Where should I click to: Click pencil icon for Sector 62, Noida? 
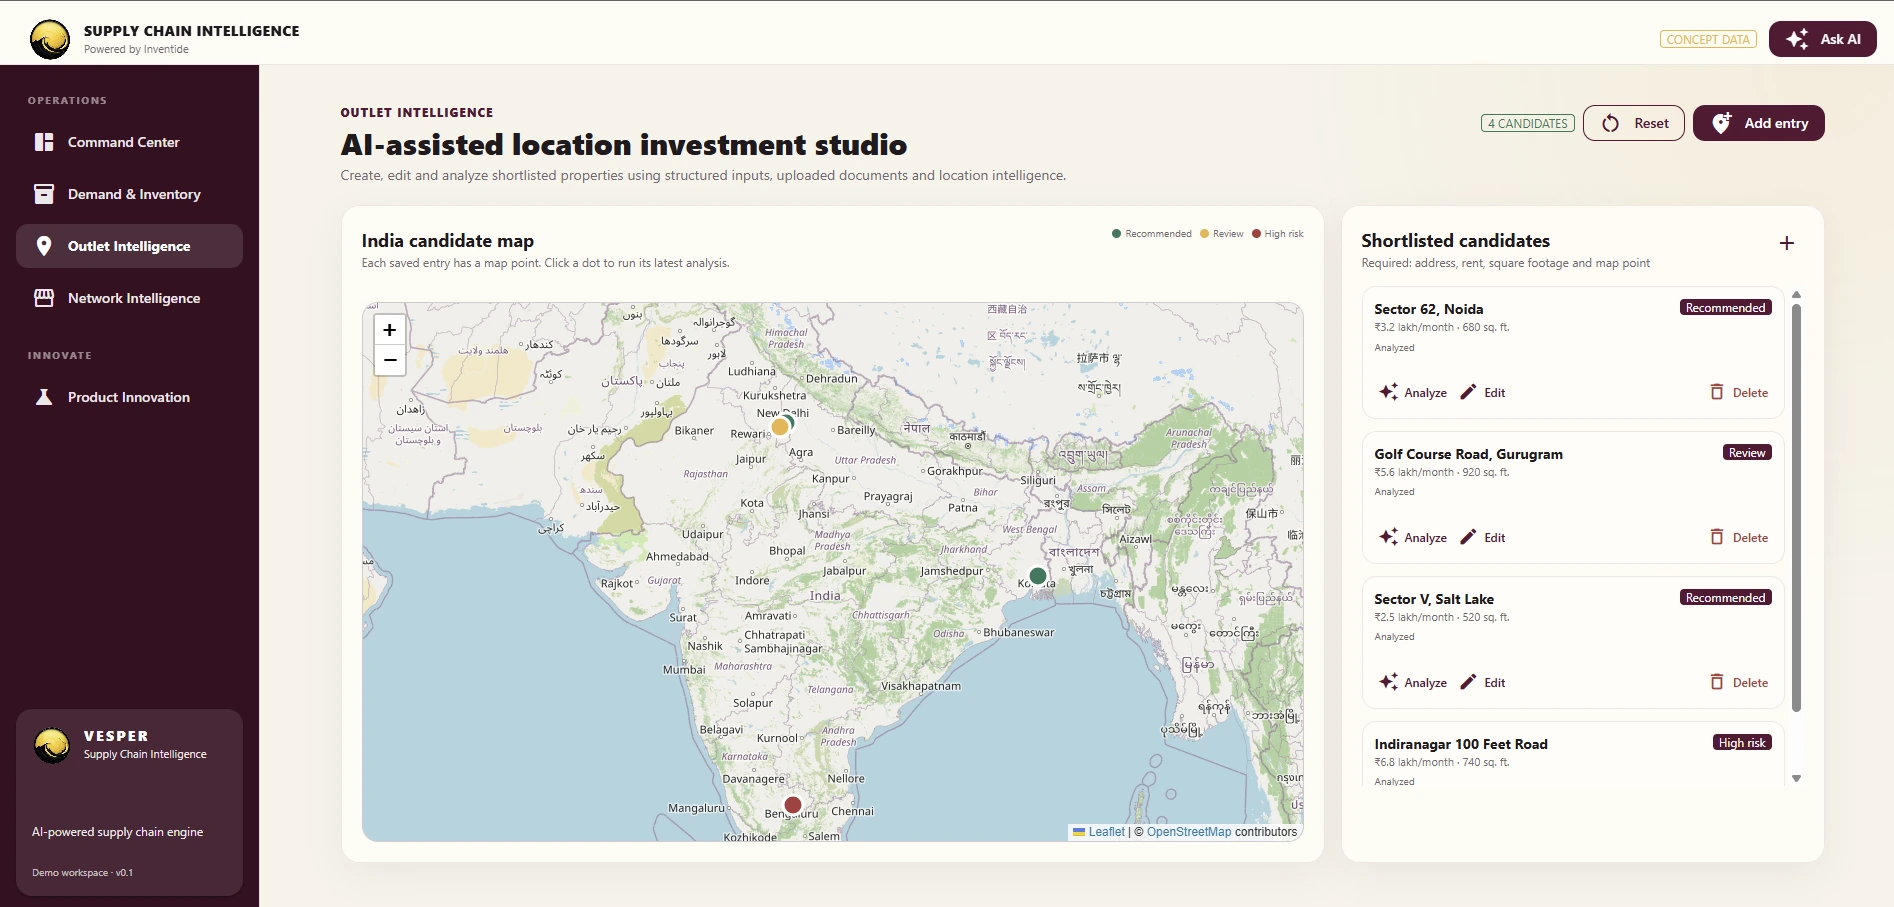[x=1468, y=392]
